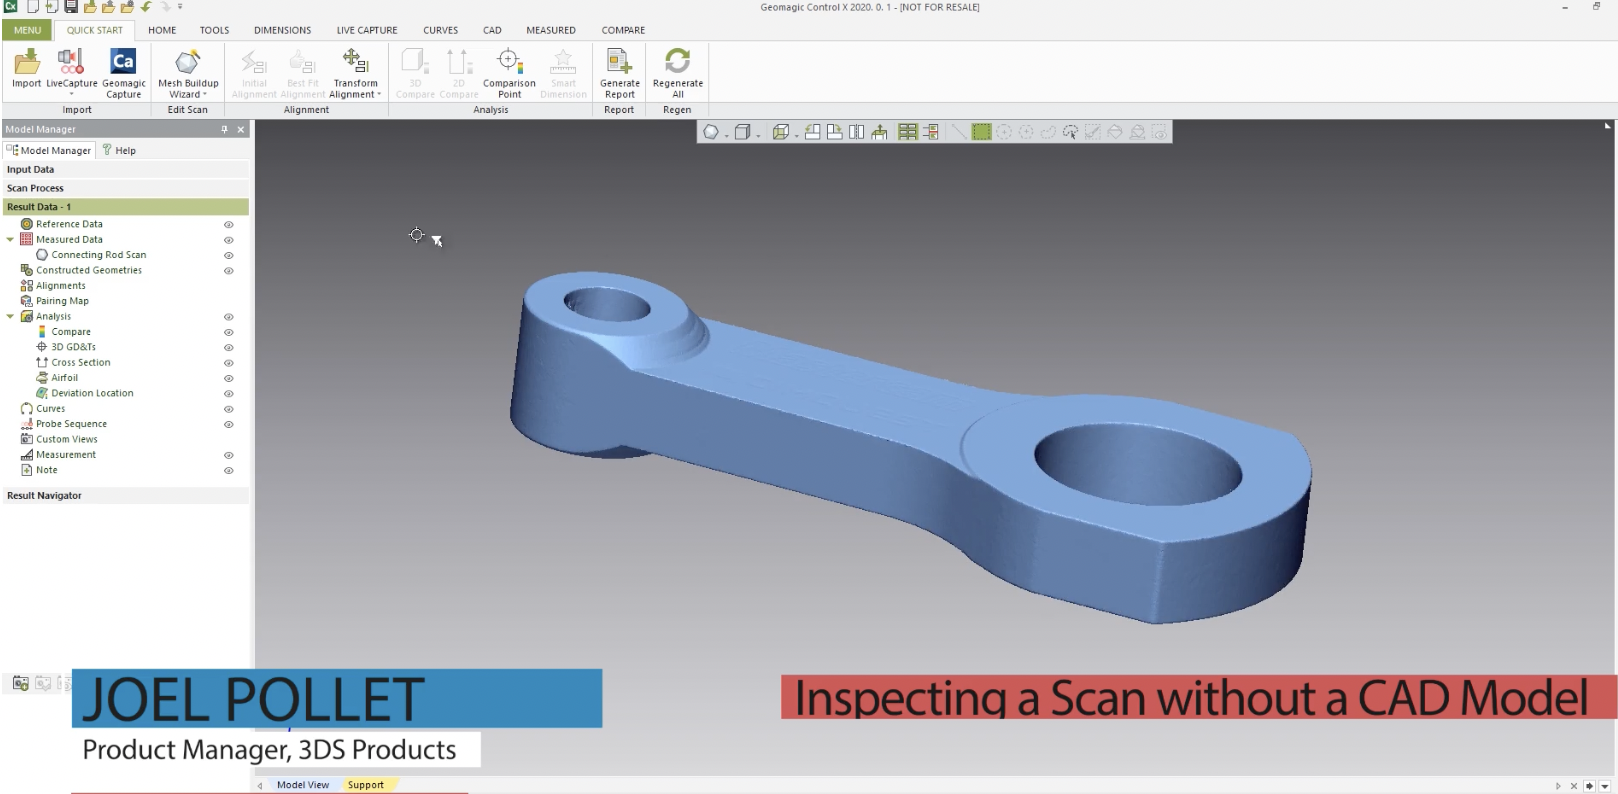Click the Save disk icon in quick access bar
This screenshot has width=1618, height=794.
pos(71,7)
